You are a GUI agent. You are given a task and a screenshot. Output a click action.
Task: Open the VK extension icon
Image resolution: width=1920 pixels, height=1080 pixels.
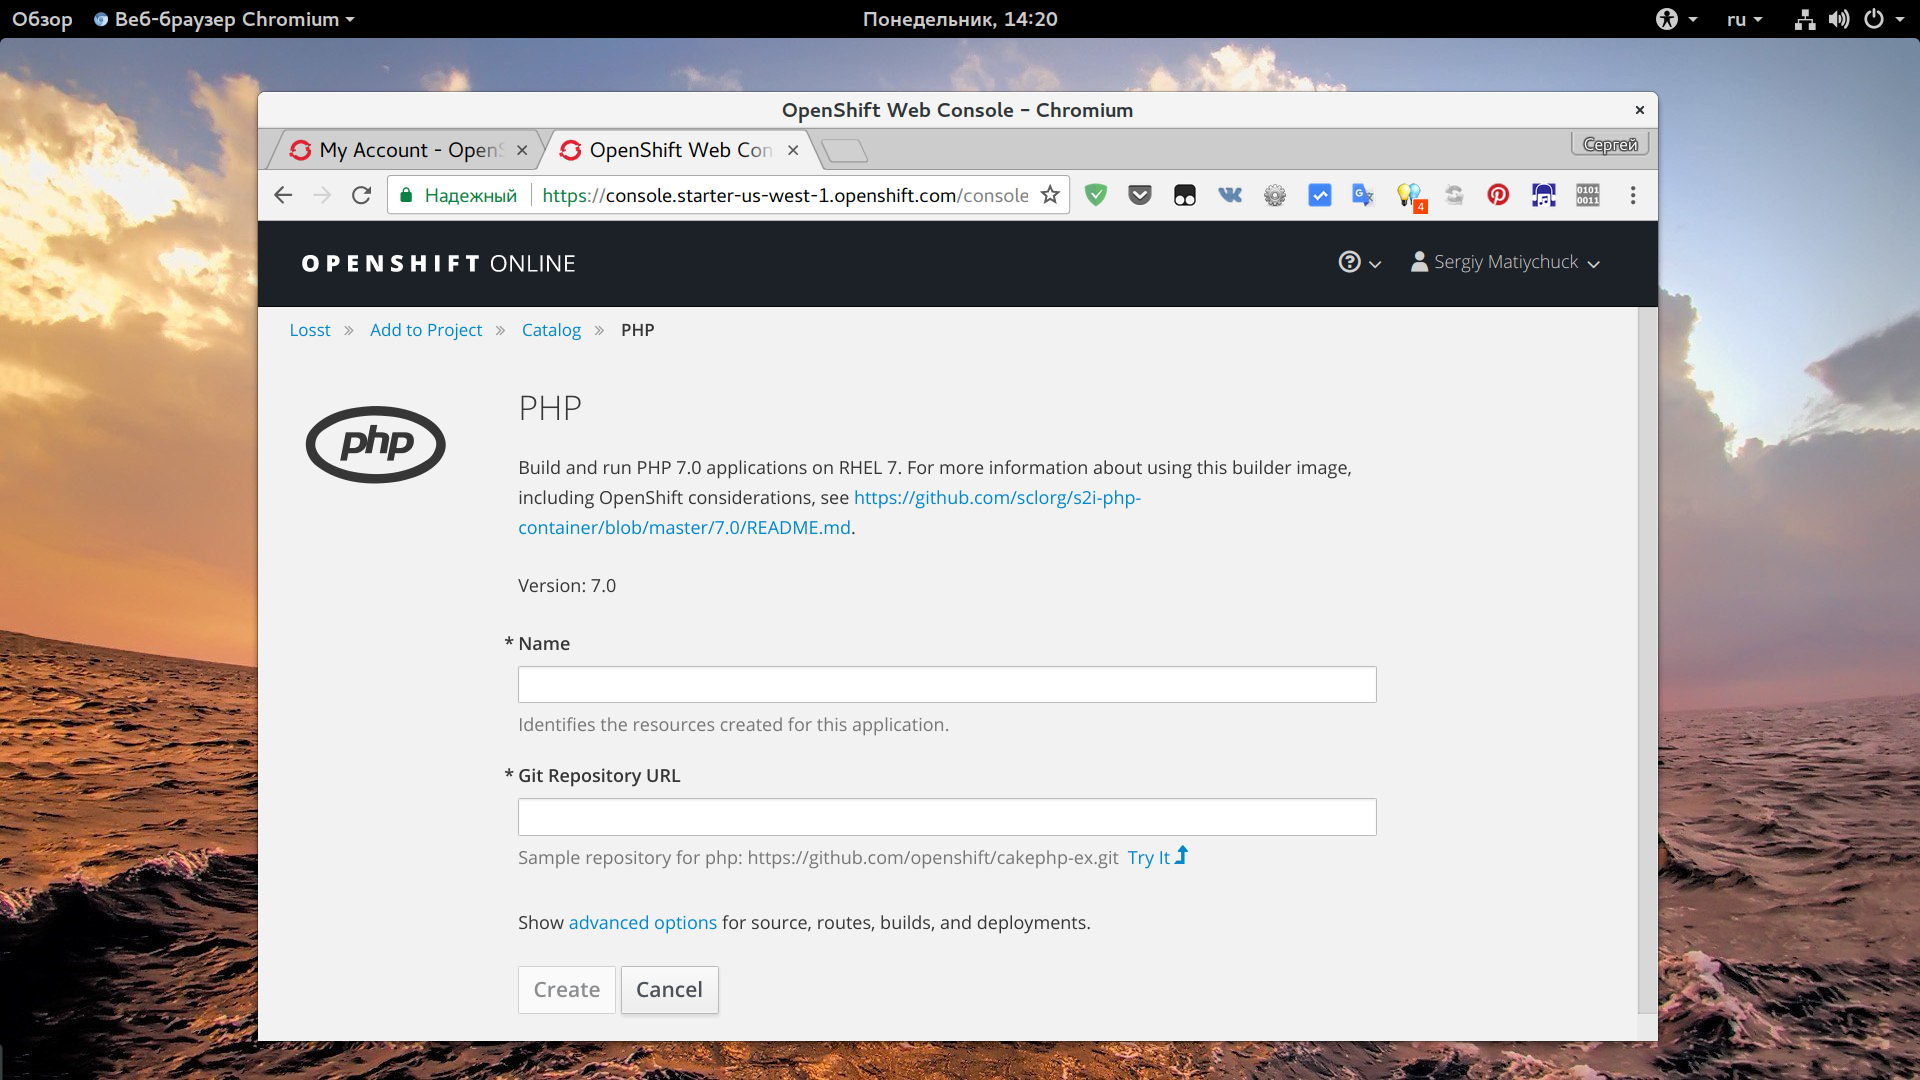(x=1229, y=195)
